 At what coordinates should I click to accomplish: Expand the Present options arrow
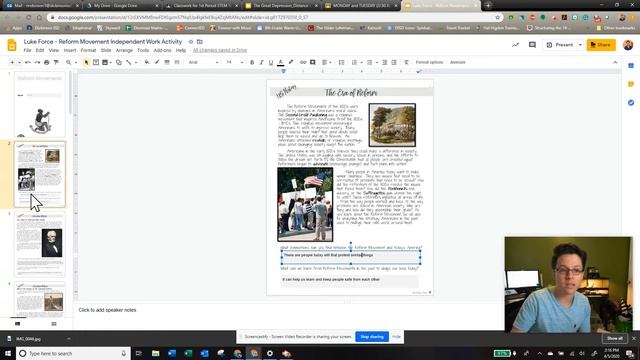tap(580, 45)
